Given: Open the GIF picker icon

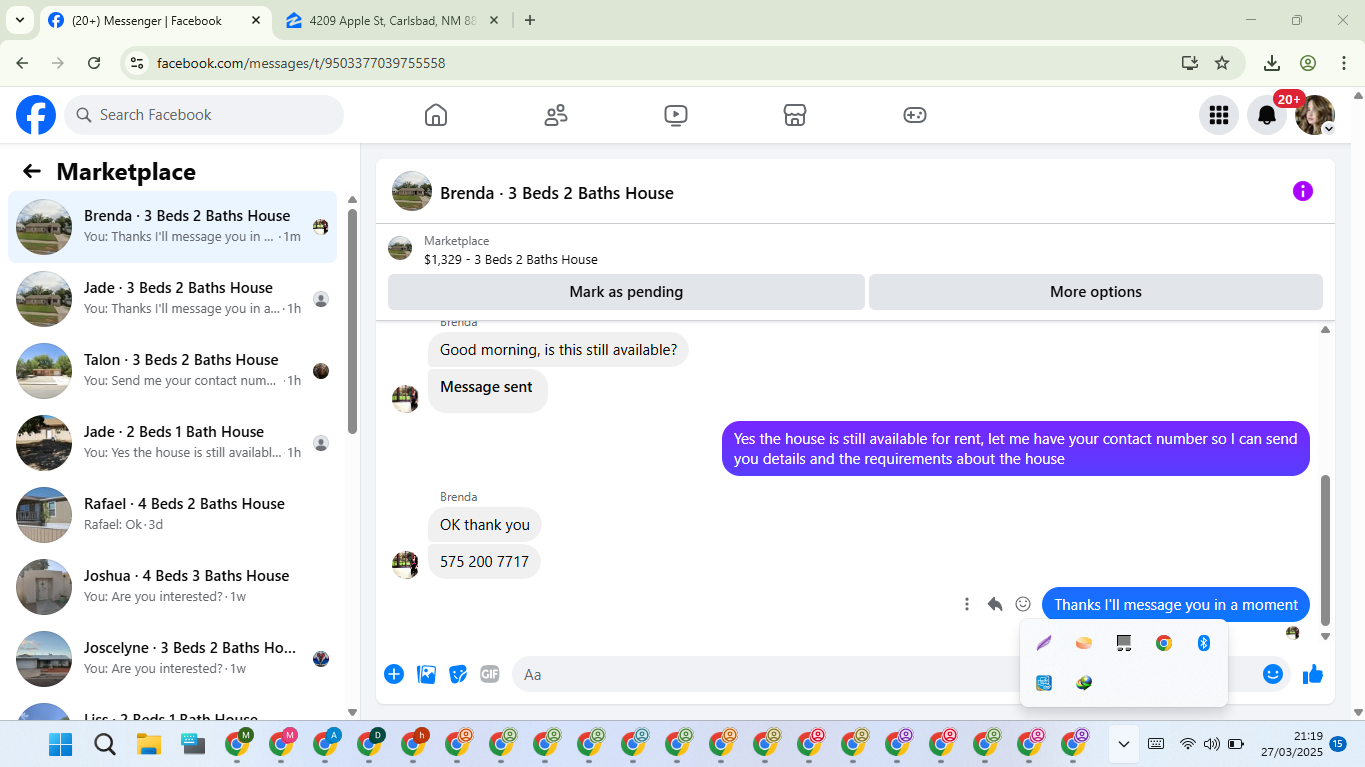Looking at the screenshot, I should pos(490,674).
